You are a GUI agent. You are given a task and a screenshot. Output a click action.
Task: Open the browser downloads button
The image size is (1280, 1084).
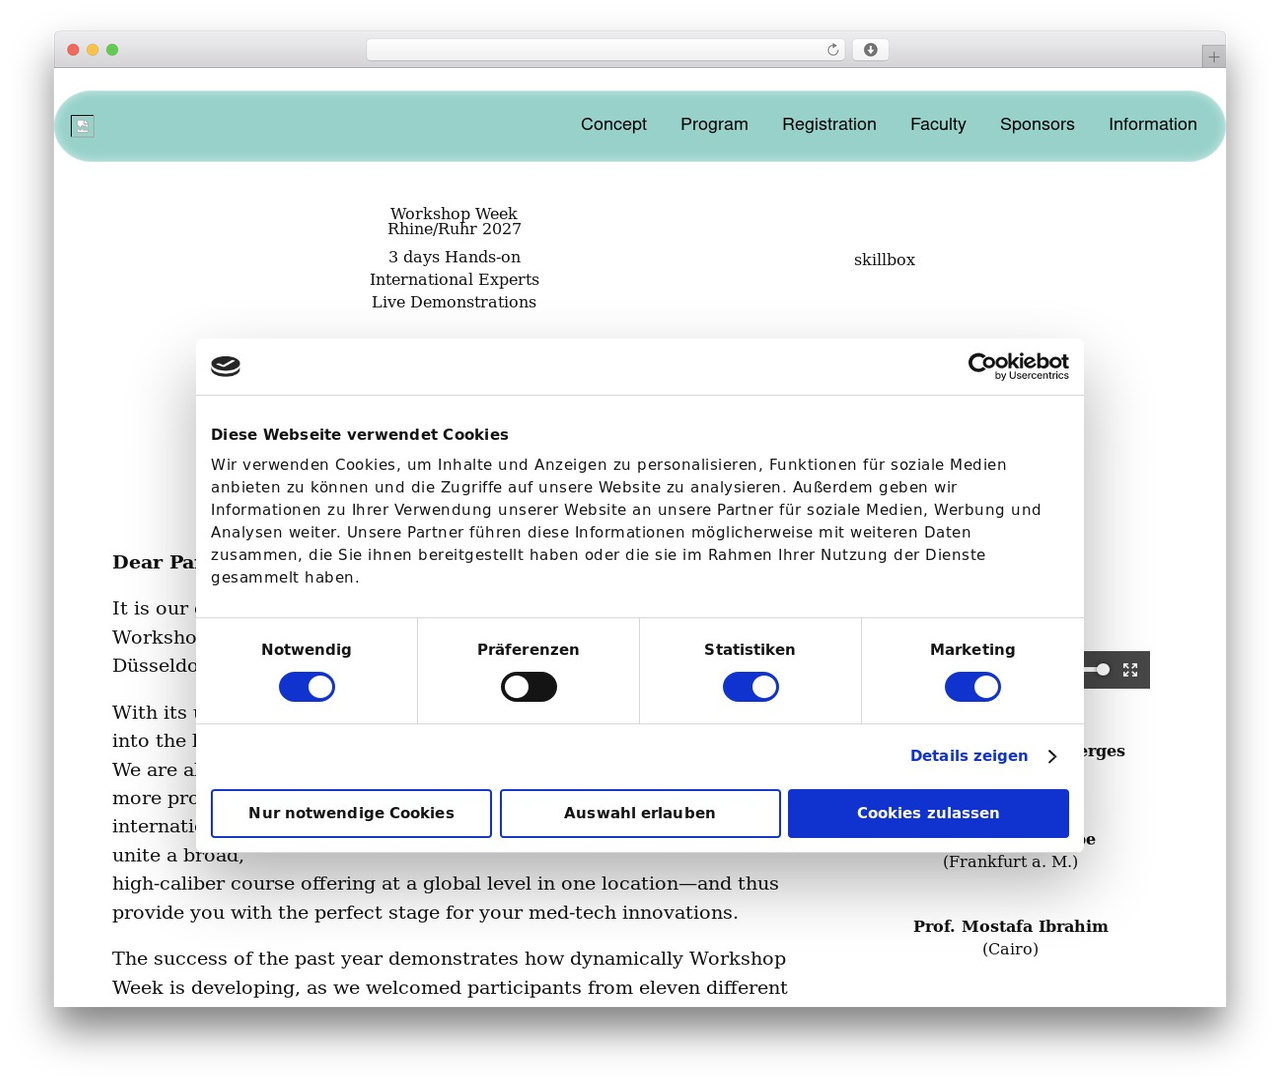pos(870,50)
